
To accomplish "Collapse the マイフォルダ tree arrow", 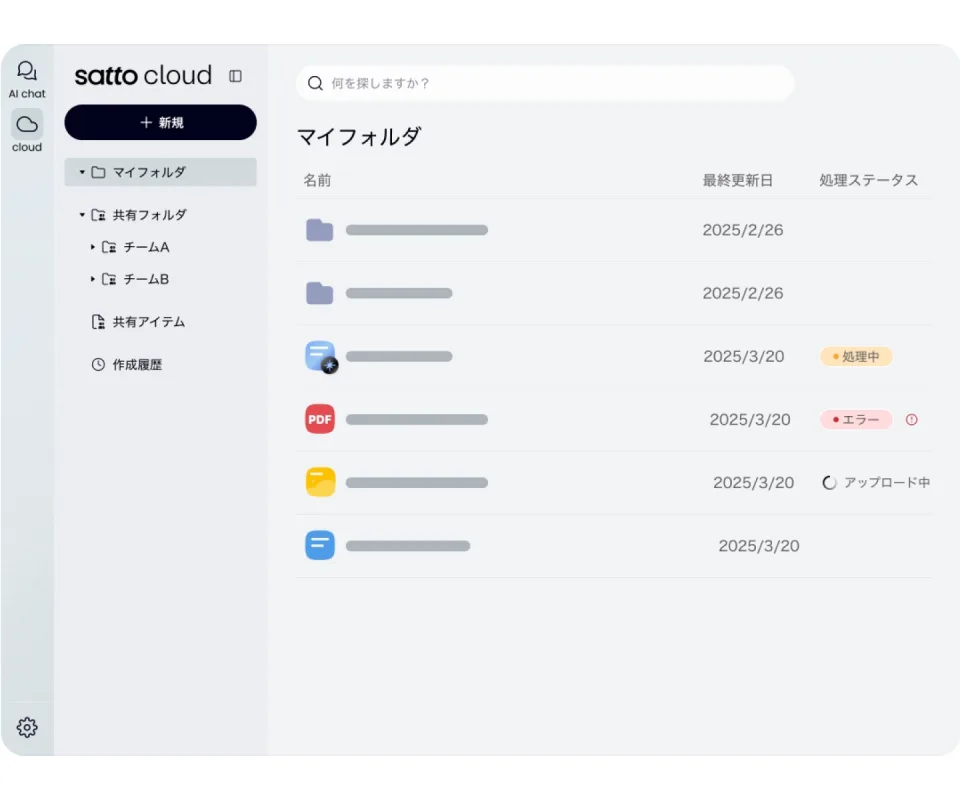I will coord(82,172).
